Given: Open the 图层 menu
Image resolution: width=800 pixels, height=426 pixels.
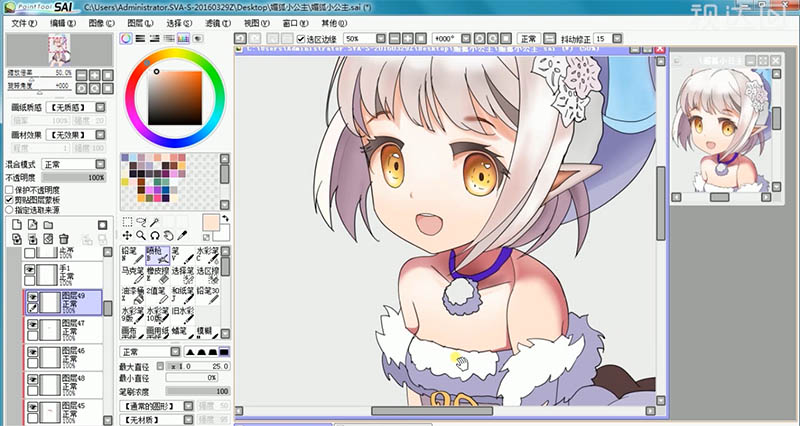Looking at the screenshot, I should [x=140, y=23].
